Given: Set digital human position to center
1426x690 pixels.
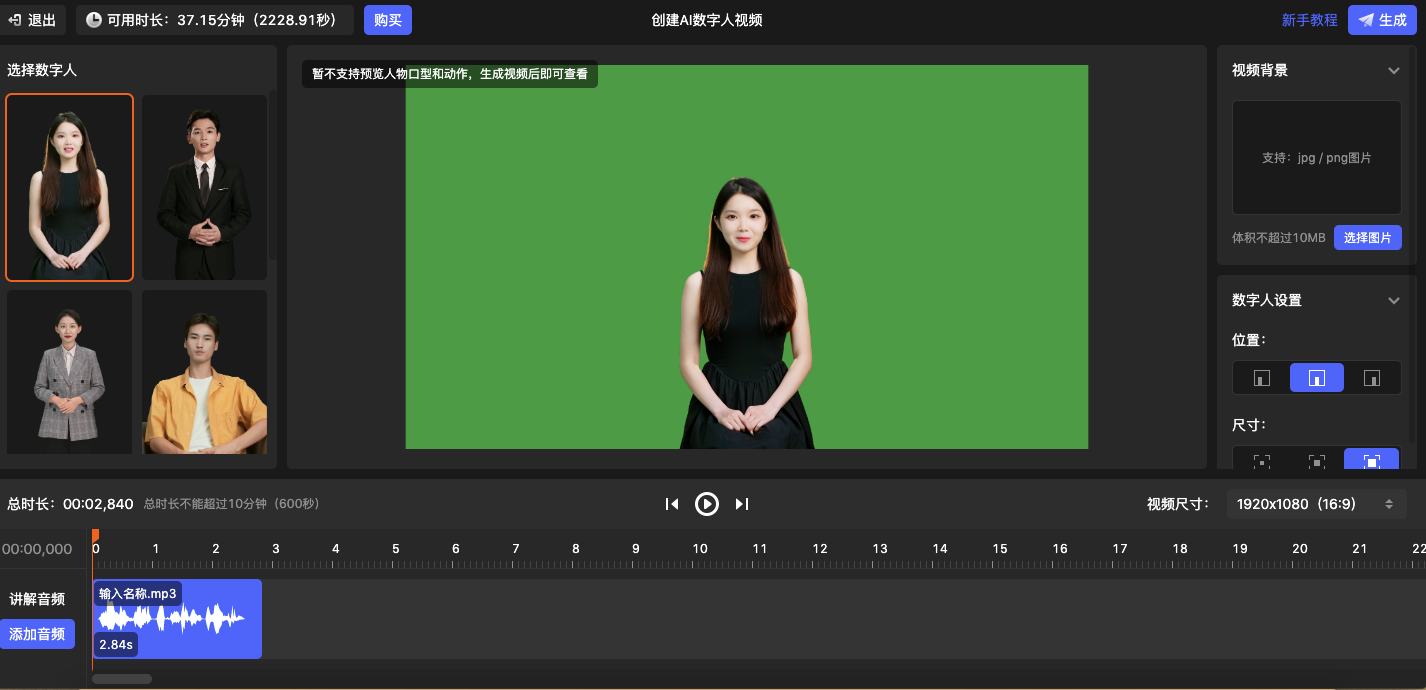Looking at the screenshot, I should (1317, 378).
